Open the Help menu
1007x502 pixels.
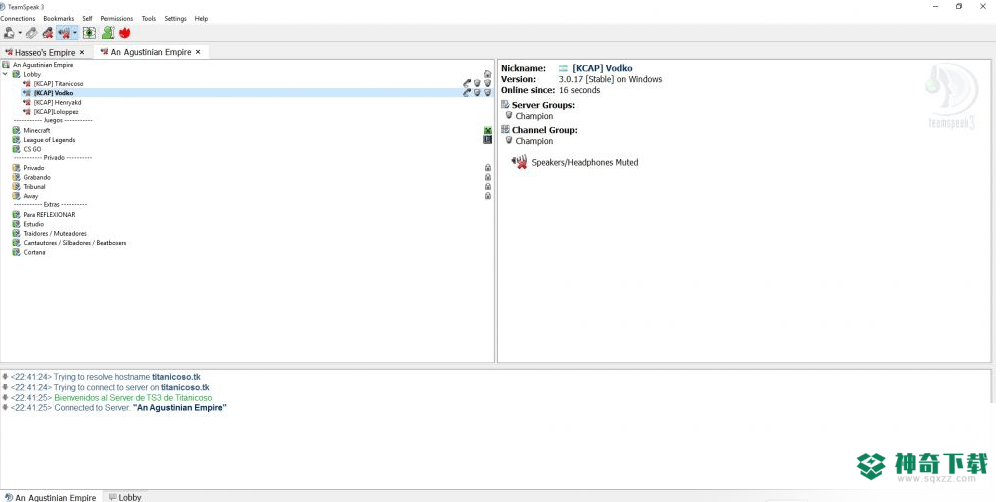(201, 19)
